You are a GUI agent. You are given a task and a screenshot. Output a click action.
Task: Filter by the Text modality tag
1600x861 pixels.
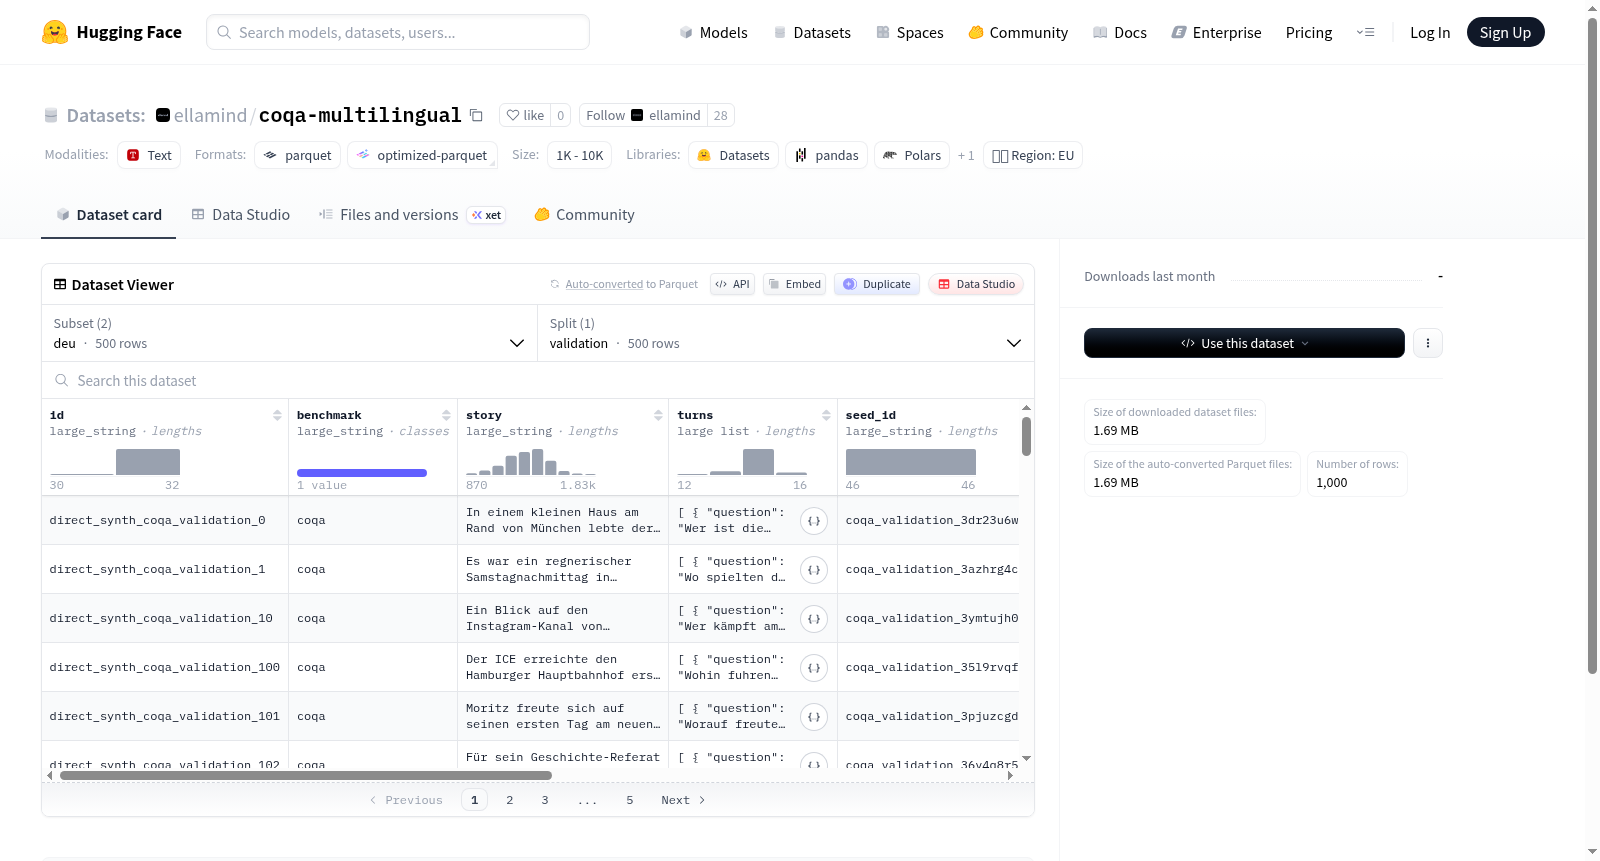[149, 155]
